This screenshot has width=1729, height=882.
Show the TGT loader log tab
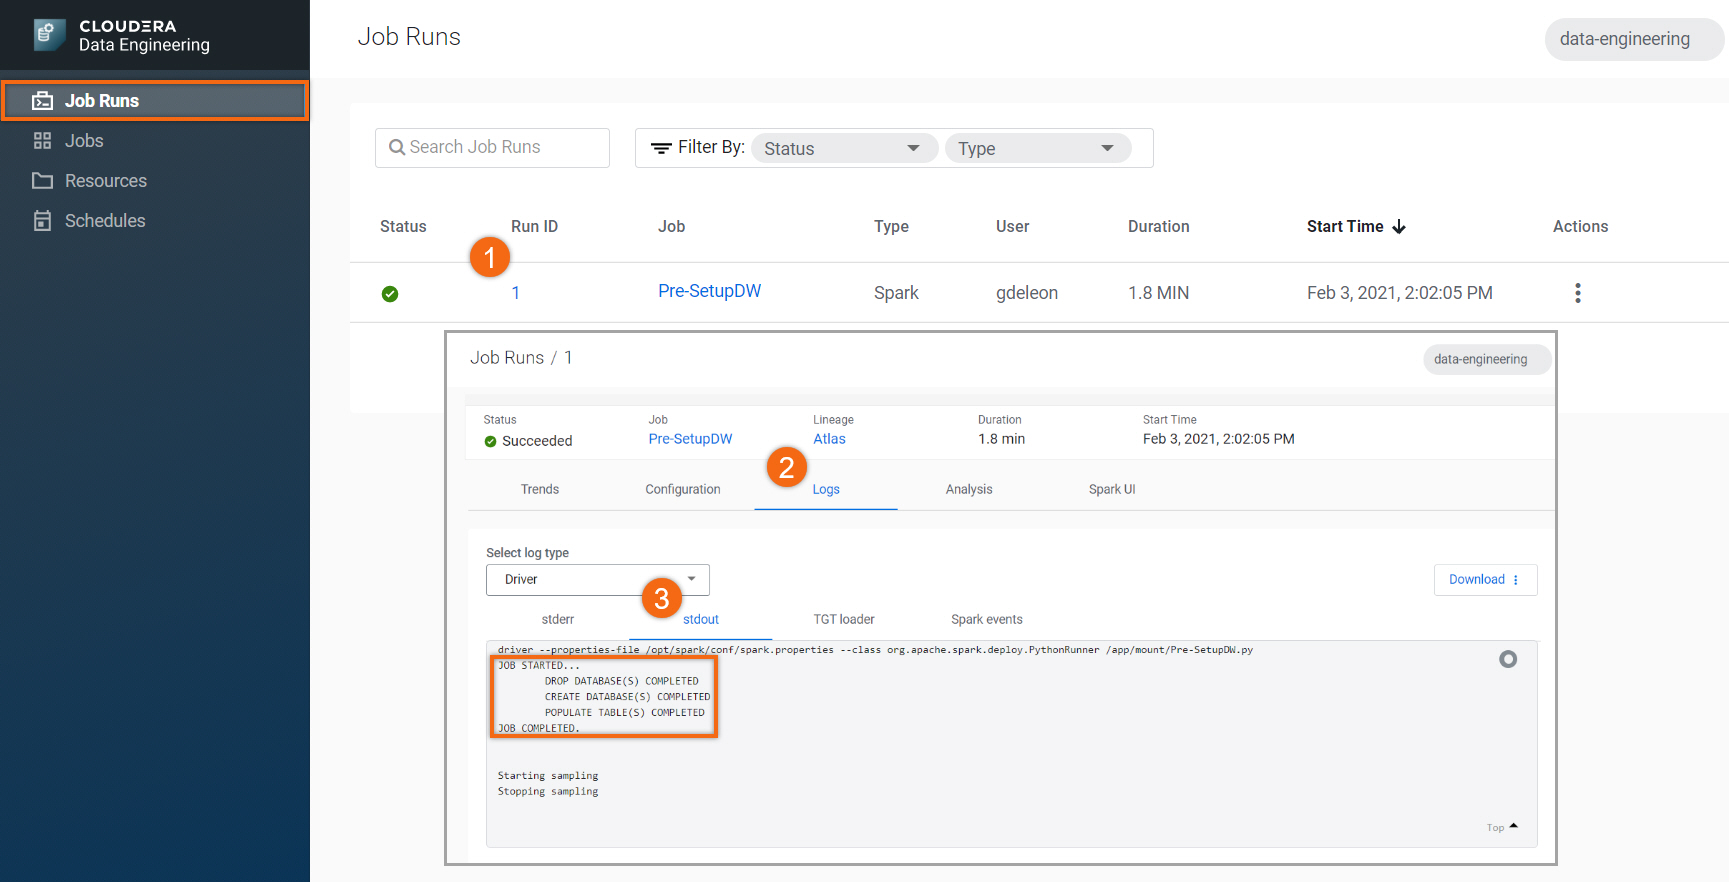pyautogui.click(x=844, y=619)
